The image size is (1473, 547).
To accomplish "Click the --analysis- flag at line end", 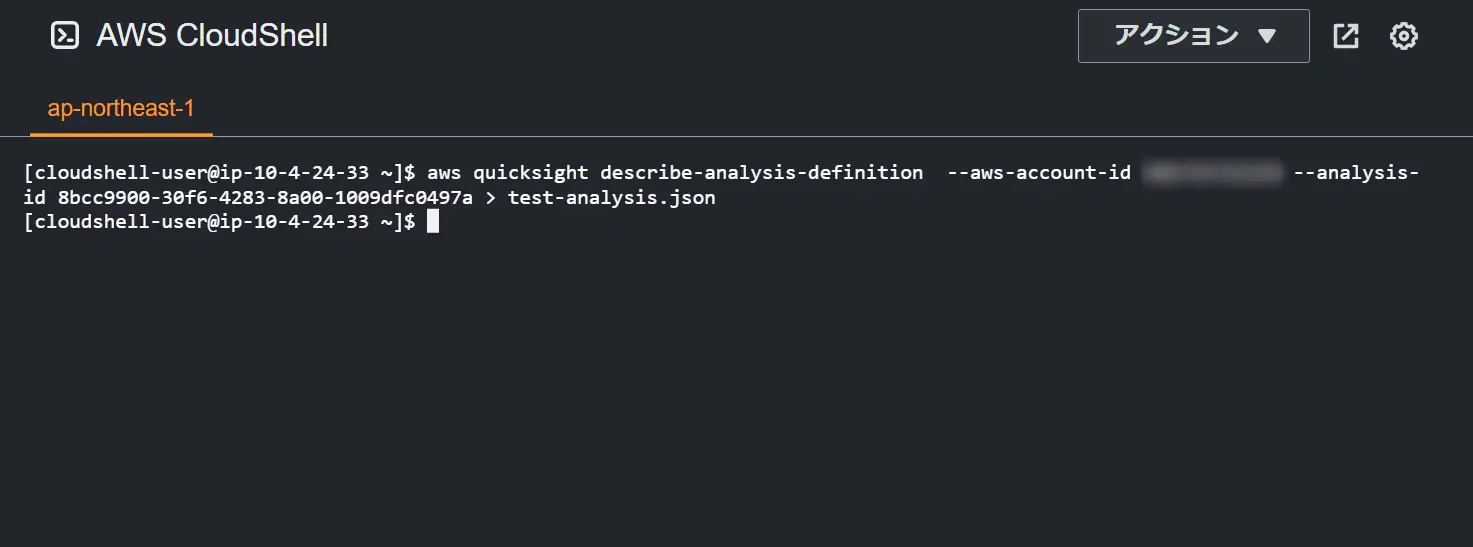I will (1356, 172).
